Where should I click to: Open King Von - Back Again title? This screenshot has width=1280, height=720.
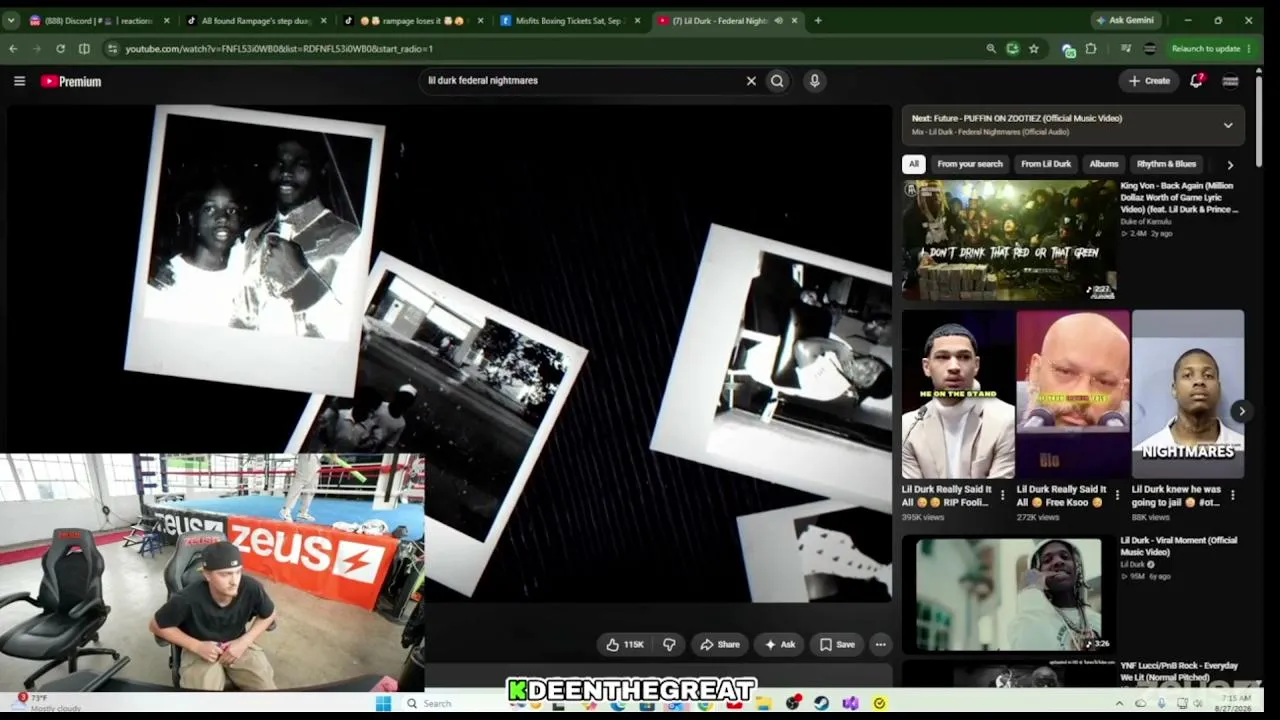click(1180, 198)
